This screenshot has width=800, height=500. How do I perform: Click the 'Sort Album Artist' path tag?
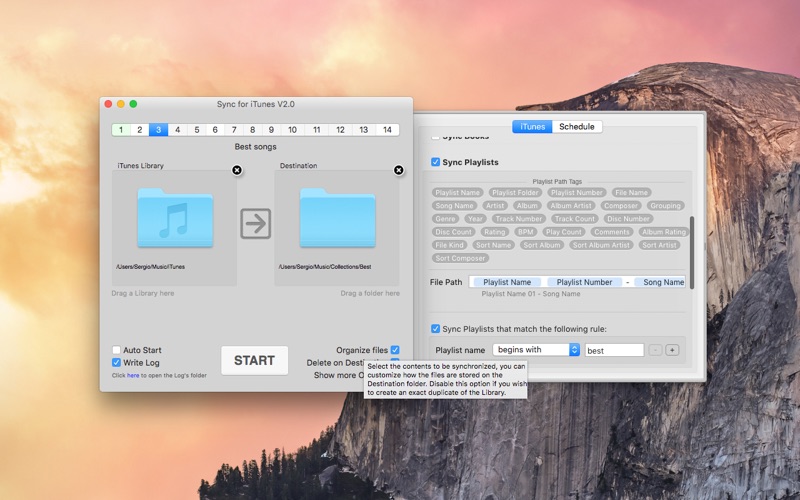click(x=601, y=245)
